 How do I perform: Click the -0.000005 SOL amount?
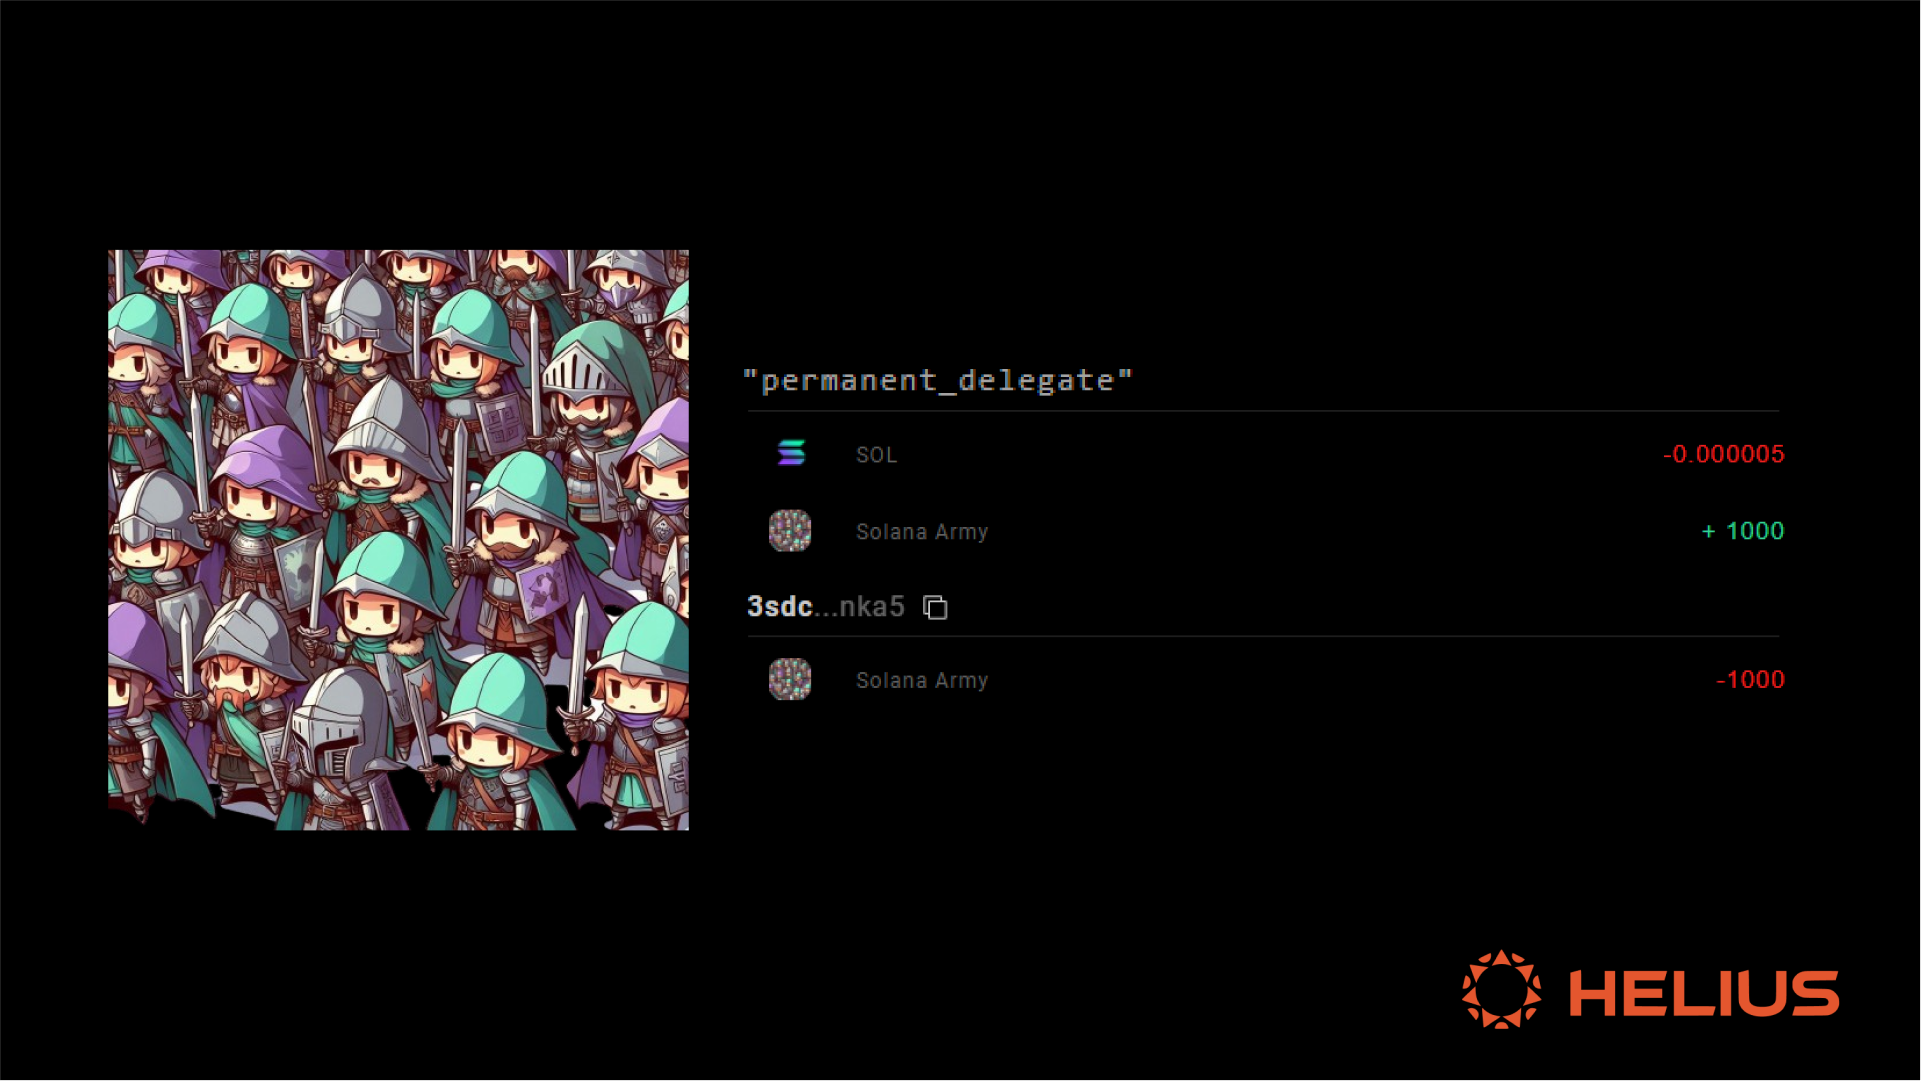(1723, 454)
